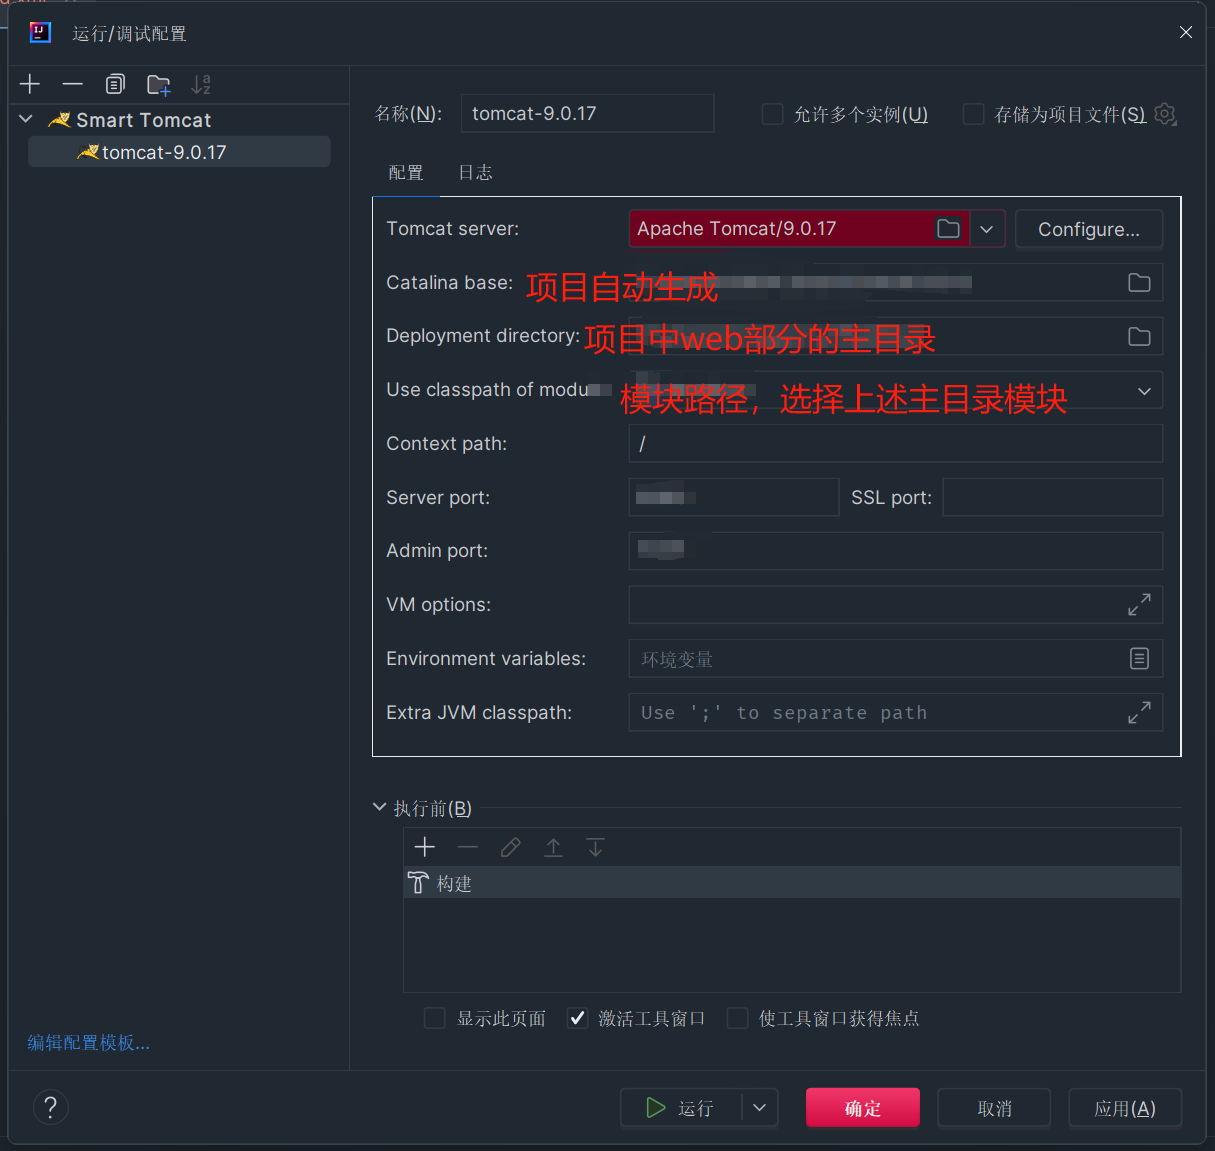Select tomcat-9.0.17 configuration in tree
This screenshot has width=1215, height=1151.
point(179,152)
